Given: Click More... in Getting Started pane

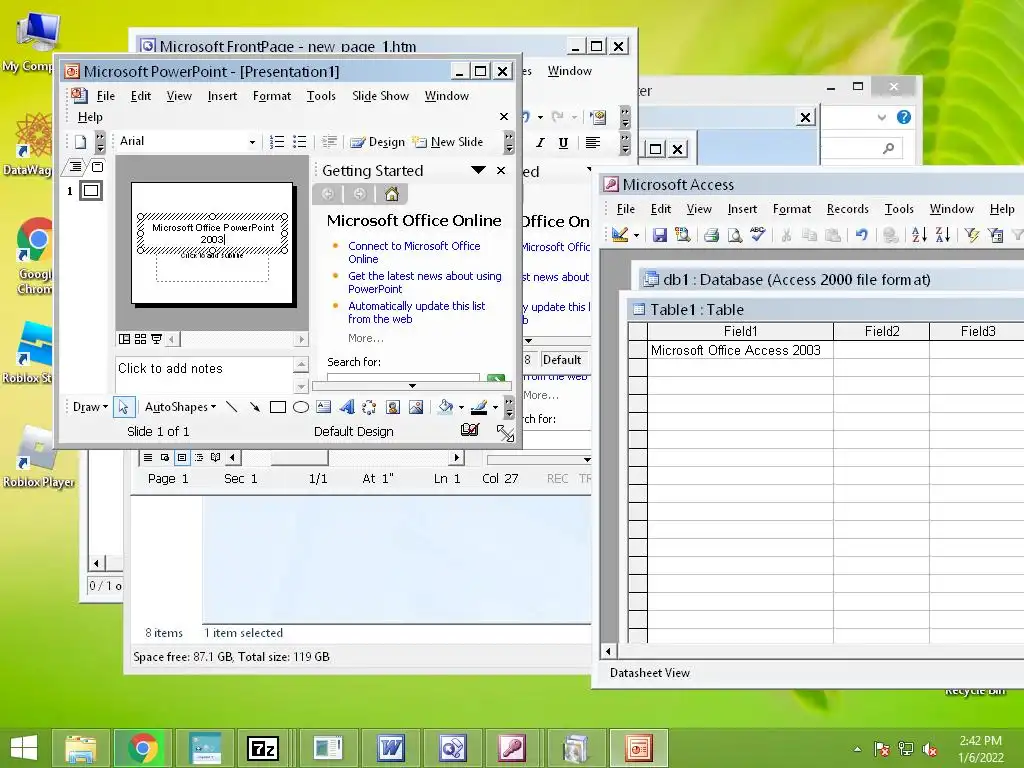Looking at the screenshot, I should [x=366, y=338].
